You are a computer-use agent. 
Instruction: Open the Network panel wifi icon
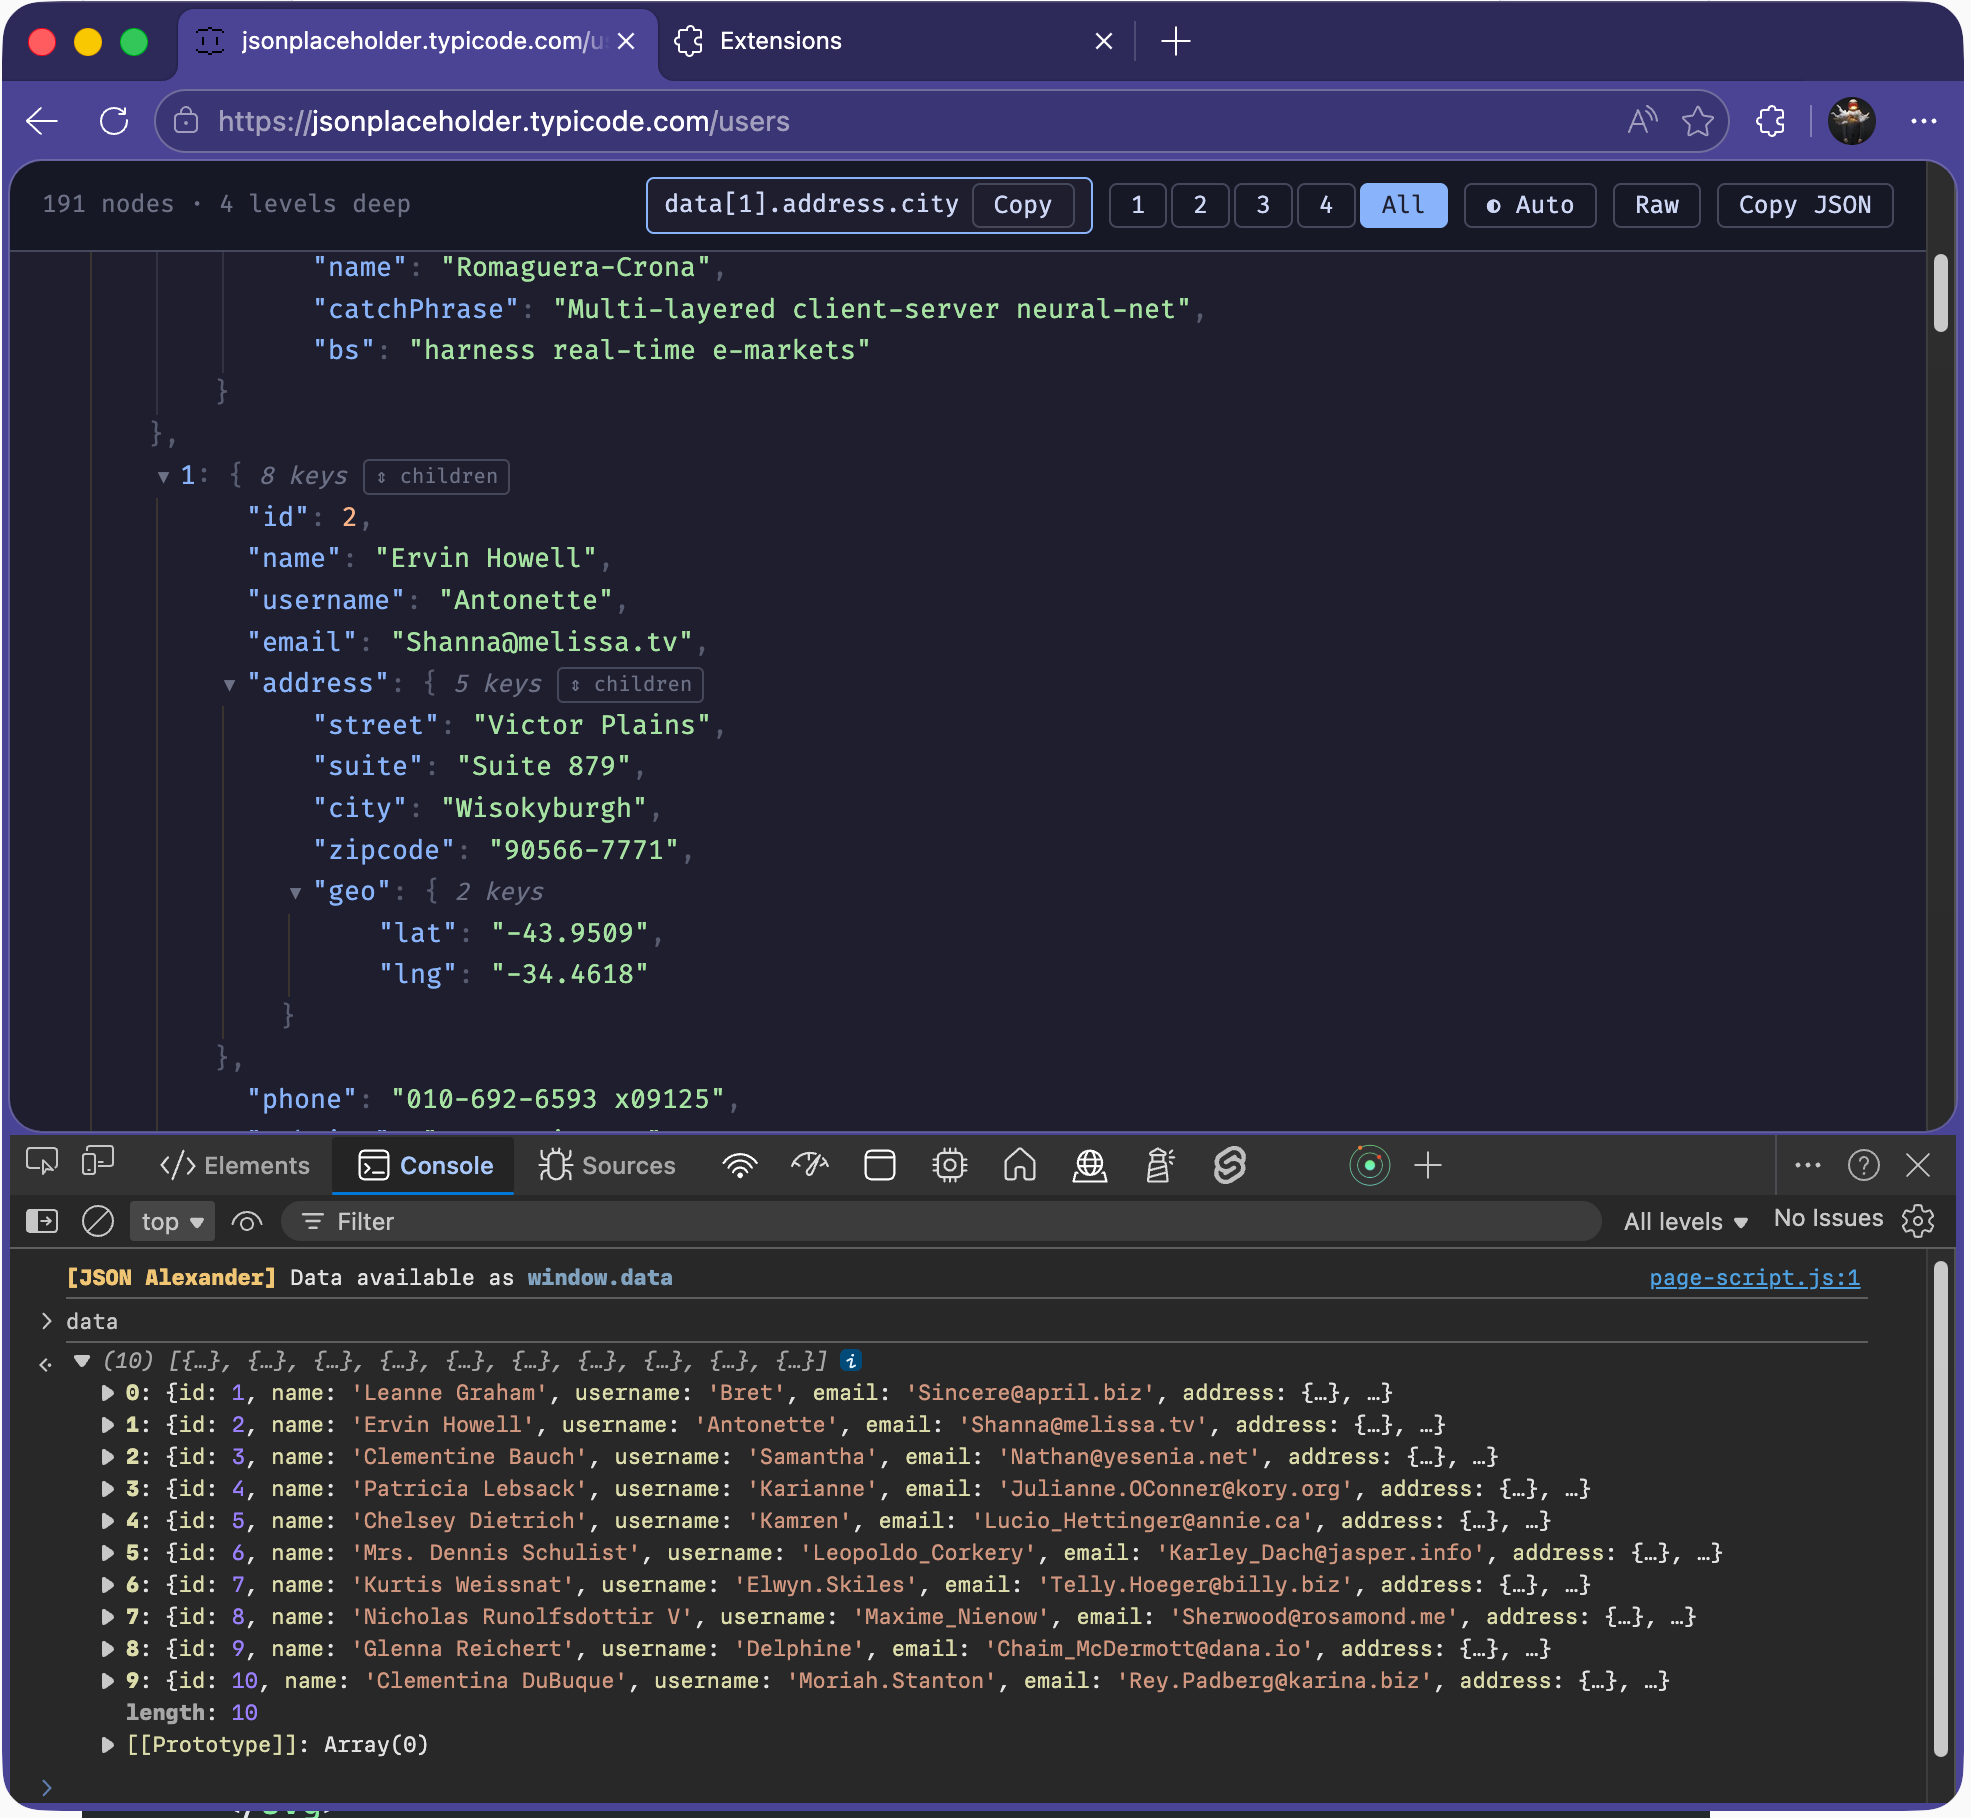tap(739, 1165)
